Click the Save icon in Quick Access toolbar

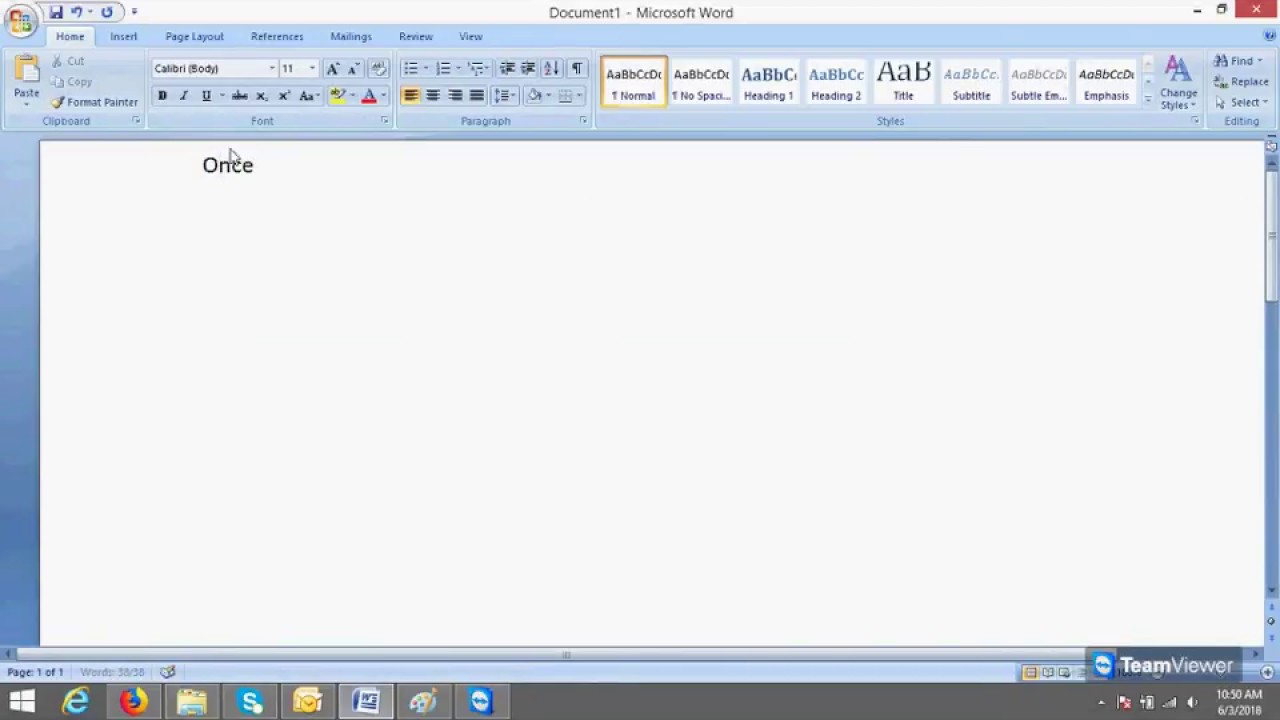(x=56, y=12)
